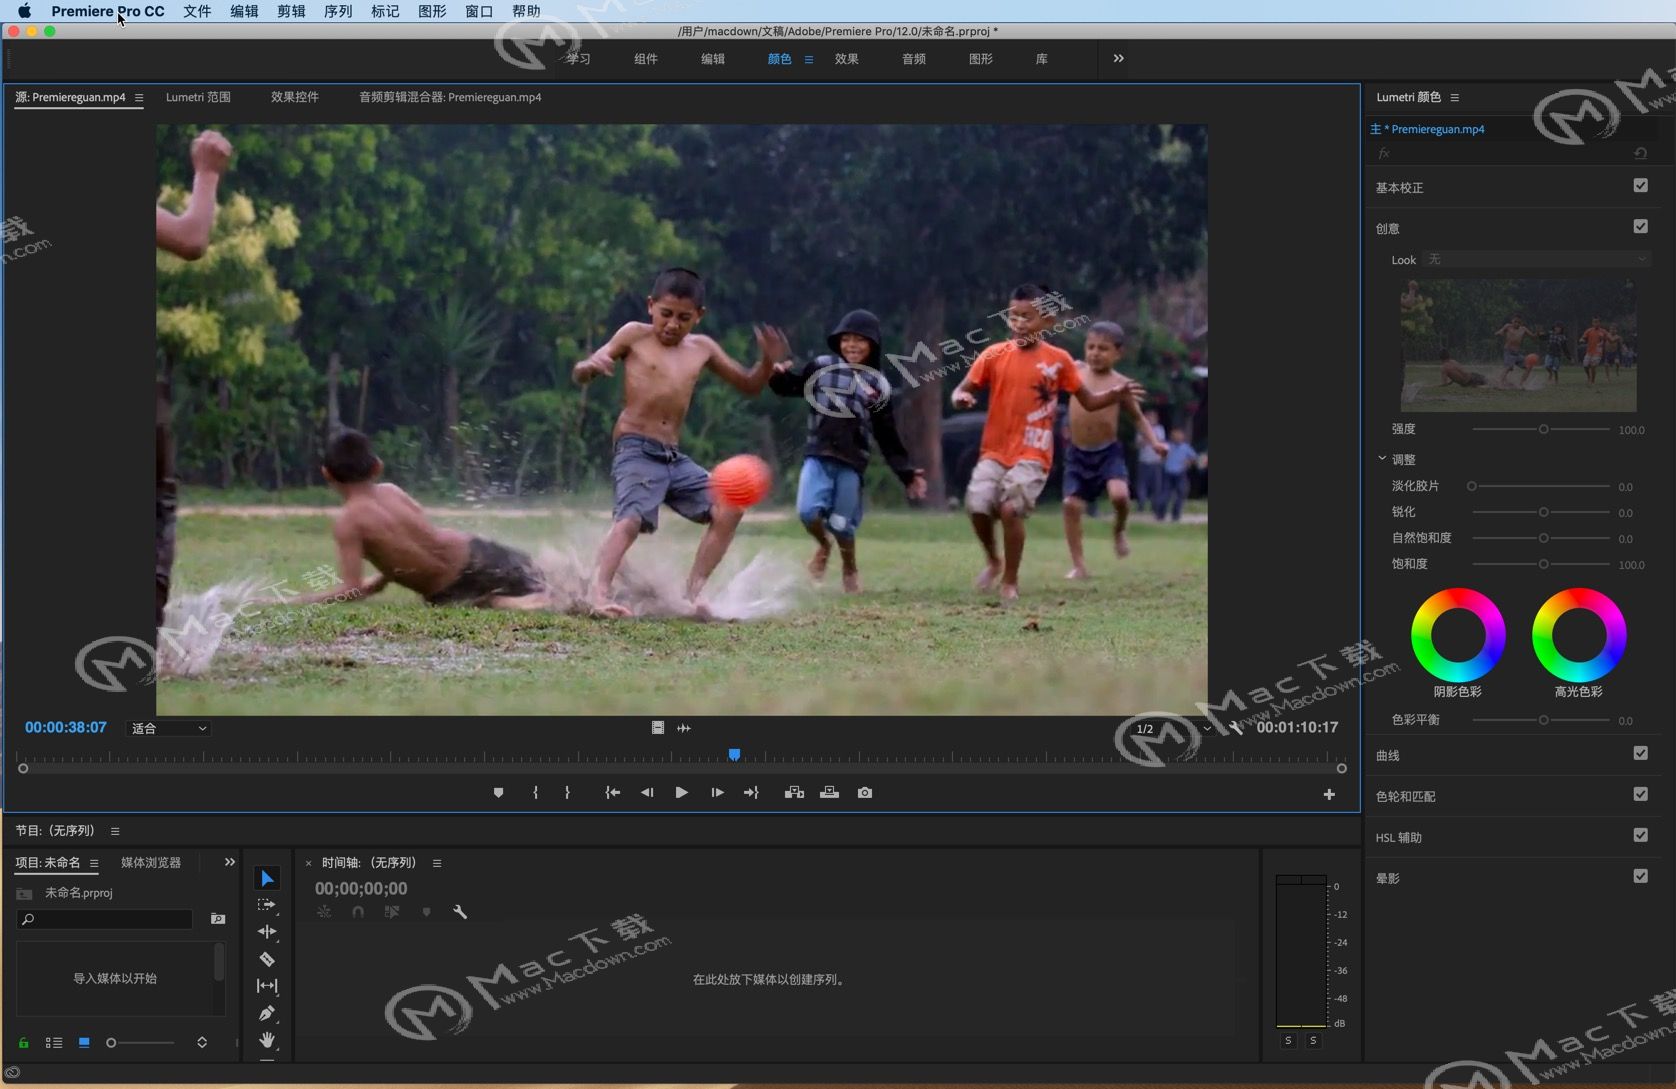Toggle Color Wheels & Match (色轮和匹配) checkbox
1676x1089 pixels.
tap(1640, 794)
